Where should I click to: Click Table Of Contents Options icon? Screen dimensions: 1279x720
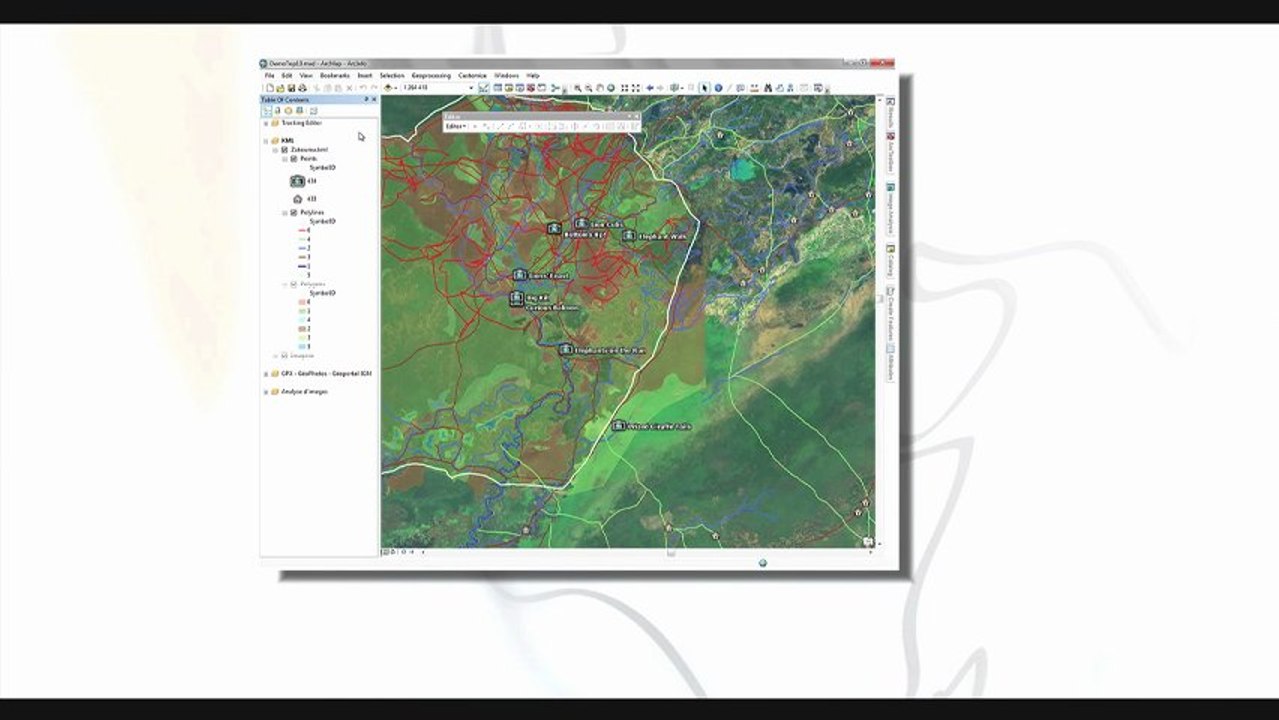coord(313,111)
